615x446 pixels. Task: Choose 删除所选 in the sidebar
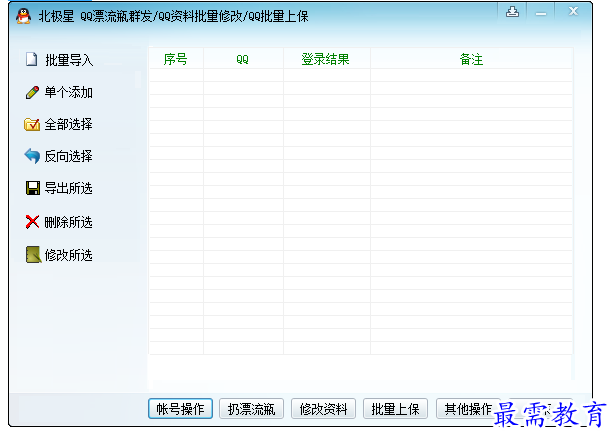point(59,222)
